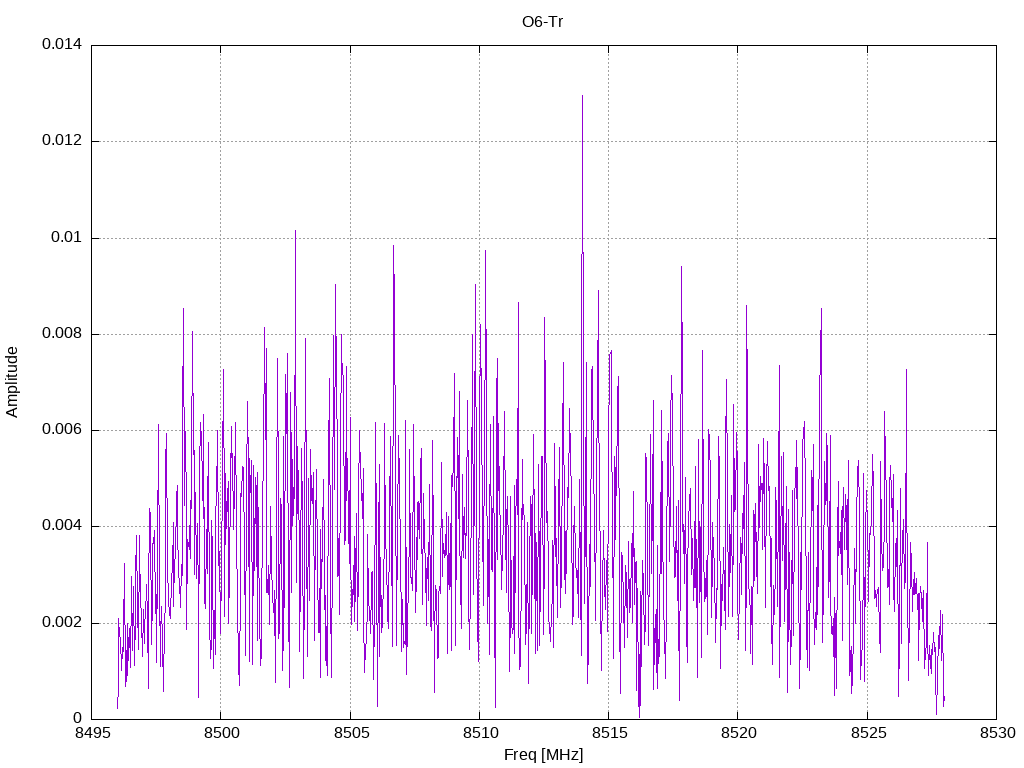1024x768 pixels.
Task: Click x-axis tick label 8500
Action: click(x=221, y=733)
